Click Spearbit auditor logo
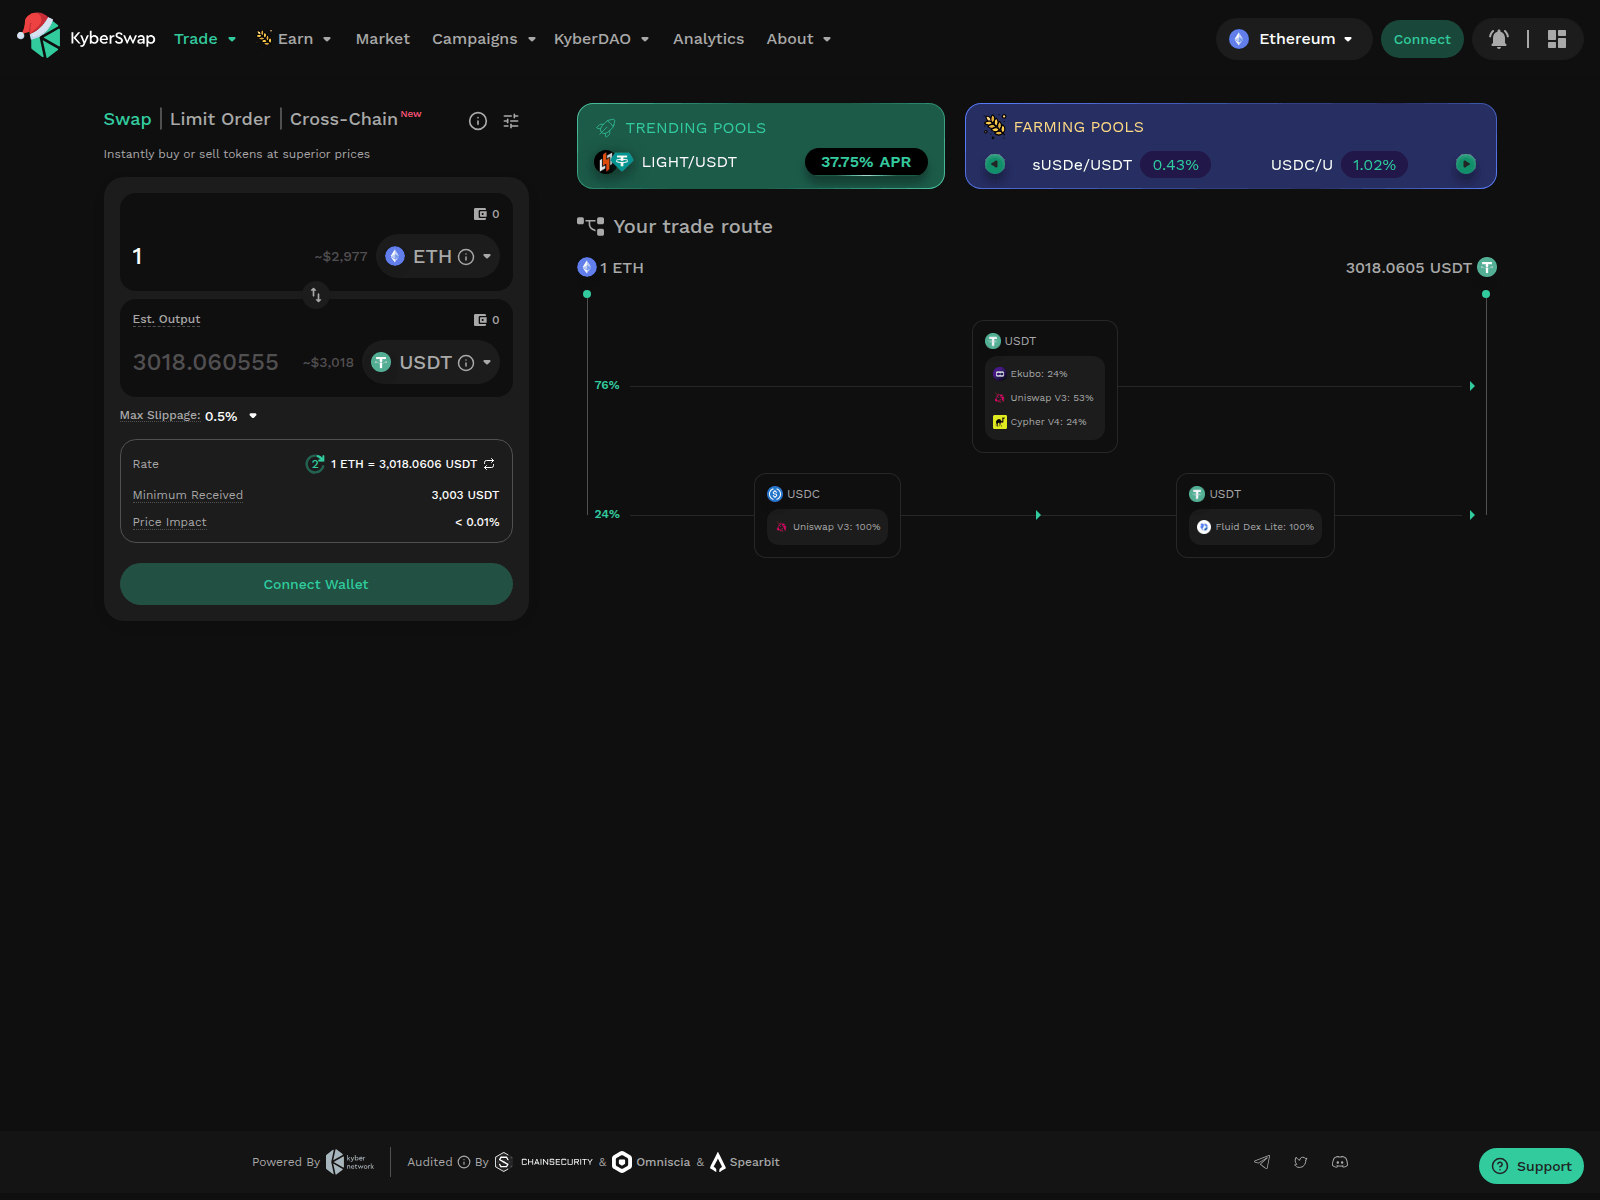Screen dimensions: 1600x1200 tap(744, 1162)
